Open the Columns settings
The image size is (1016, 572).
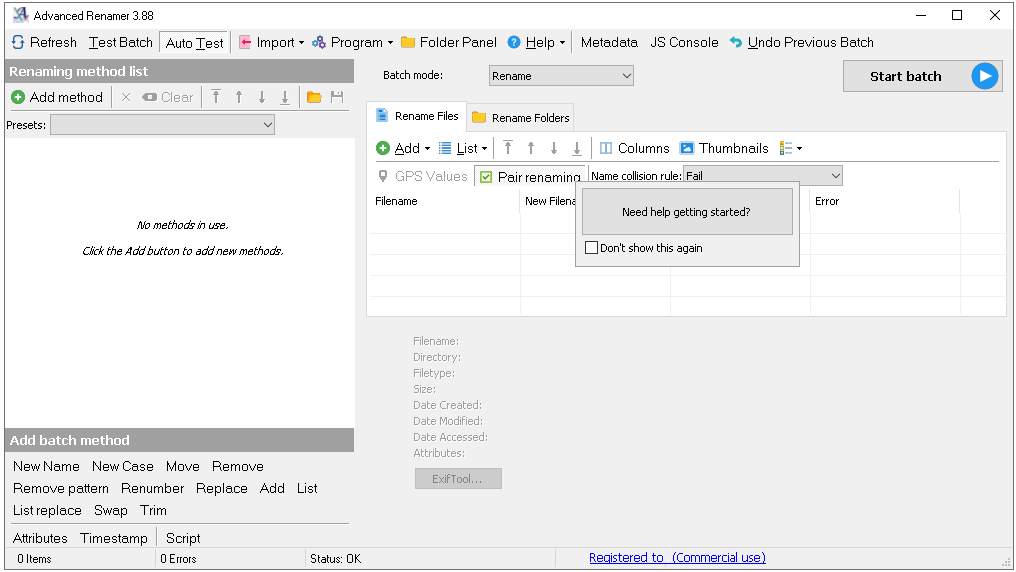[634, 148]
